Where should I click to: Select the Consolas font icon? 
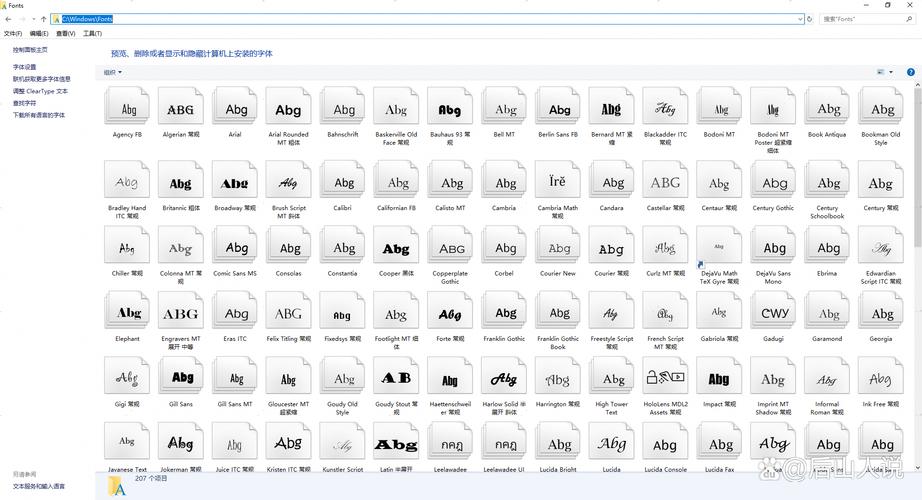click(289, 245)
